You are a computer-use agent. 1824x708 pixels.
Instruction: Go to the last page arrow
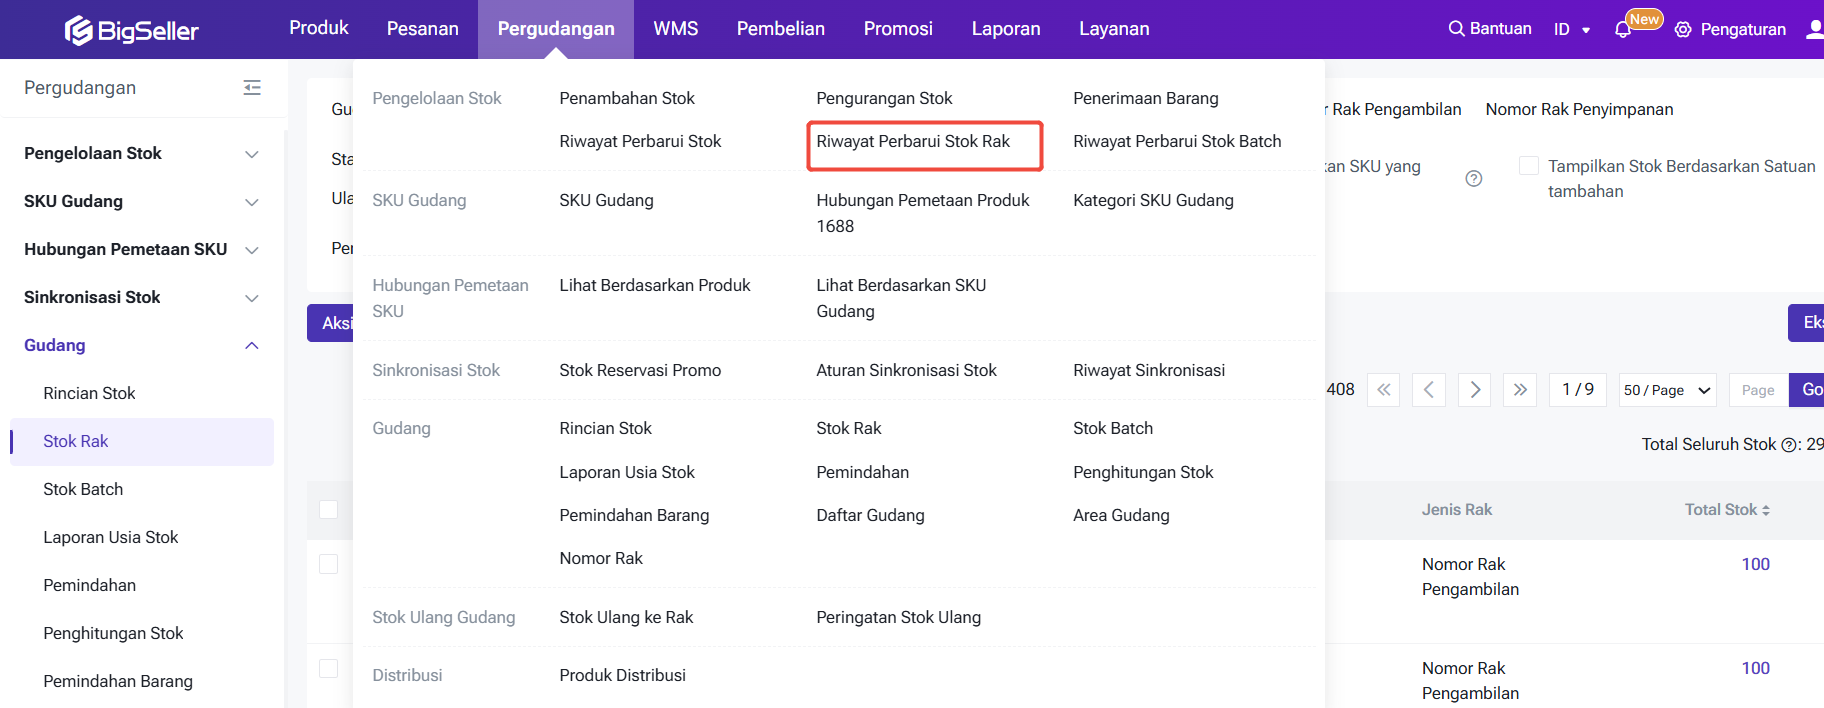[x=1520, y=390]
